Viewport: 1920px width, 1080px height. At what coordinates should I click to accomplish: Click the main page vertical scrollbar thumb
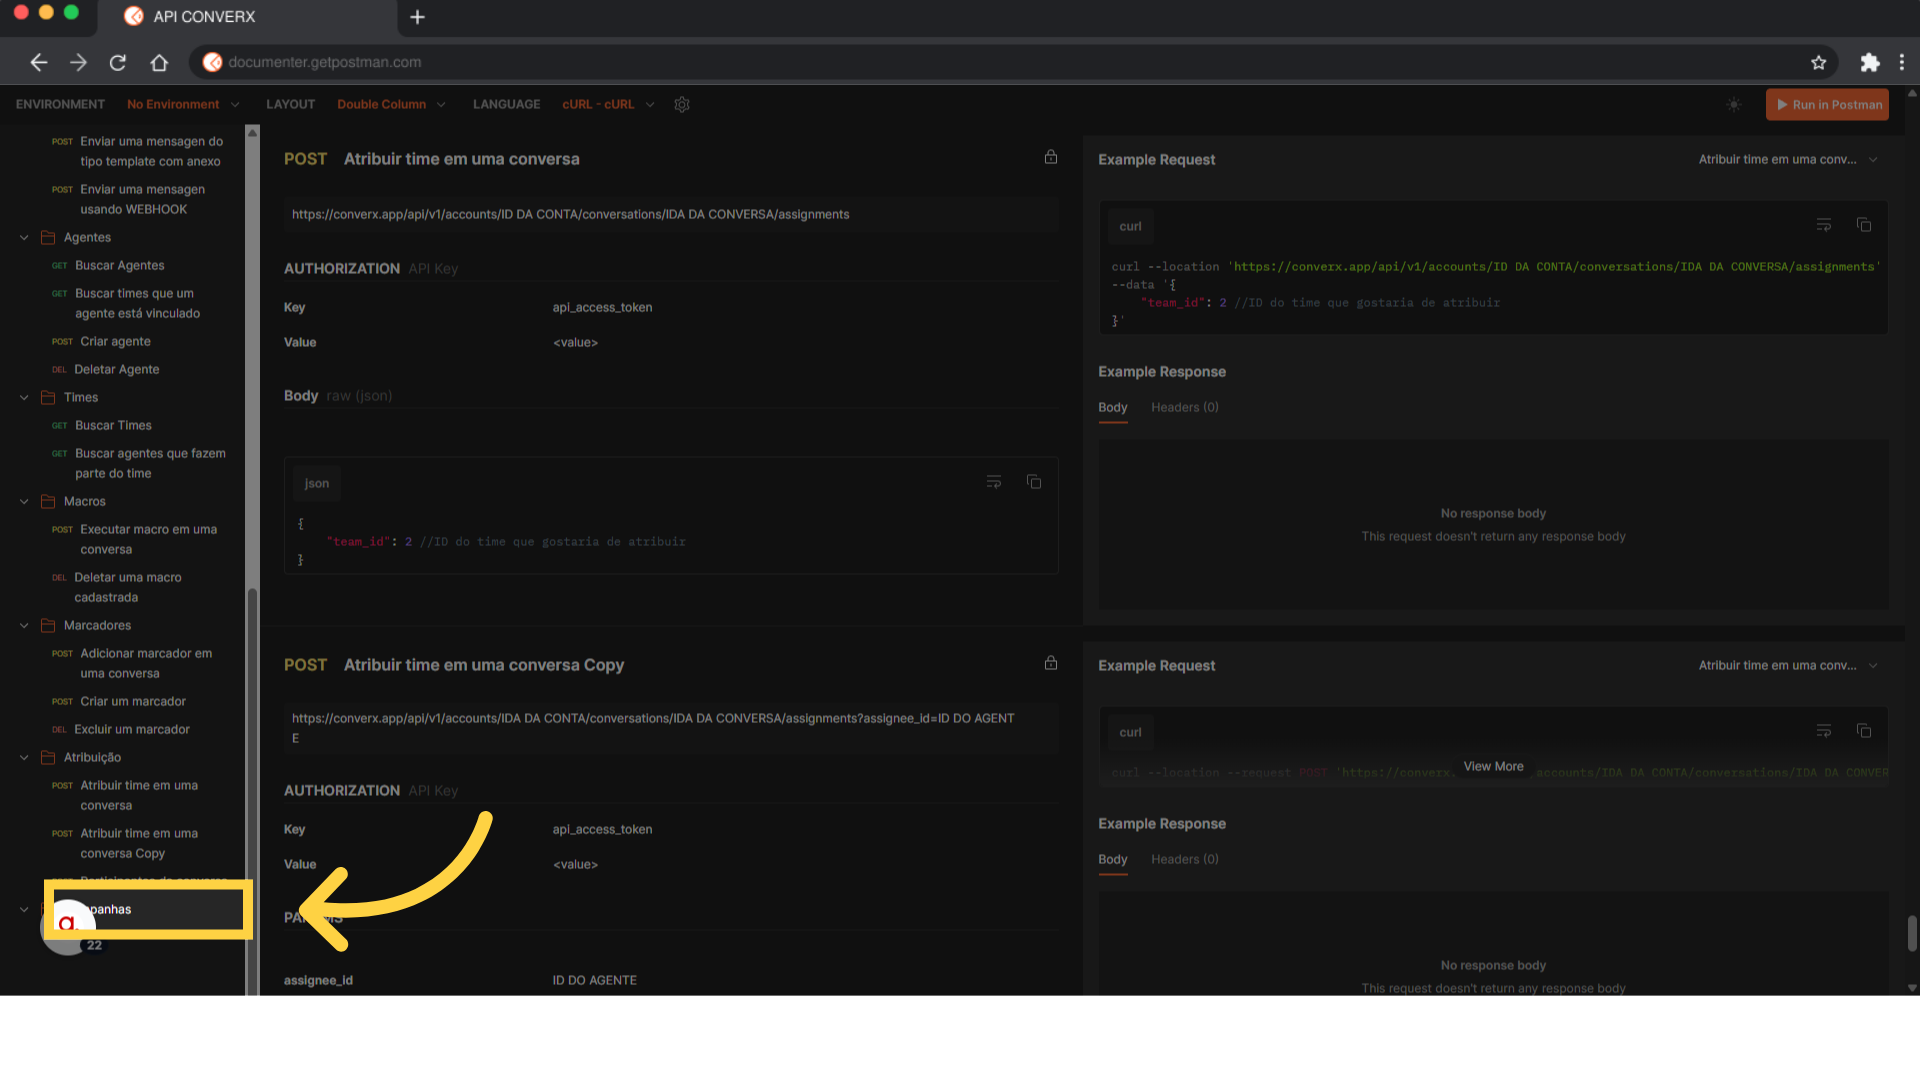click(x=1911, y=933)
